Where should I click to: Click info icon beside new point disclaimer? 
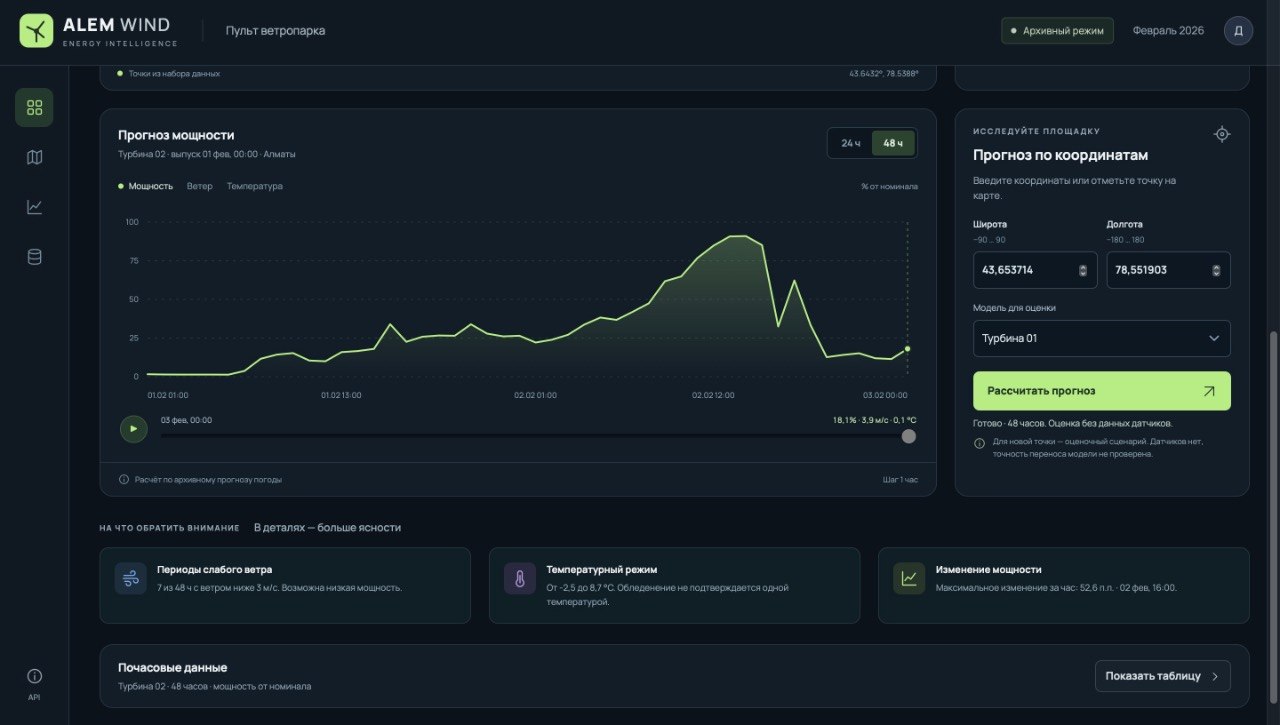979,443
